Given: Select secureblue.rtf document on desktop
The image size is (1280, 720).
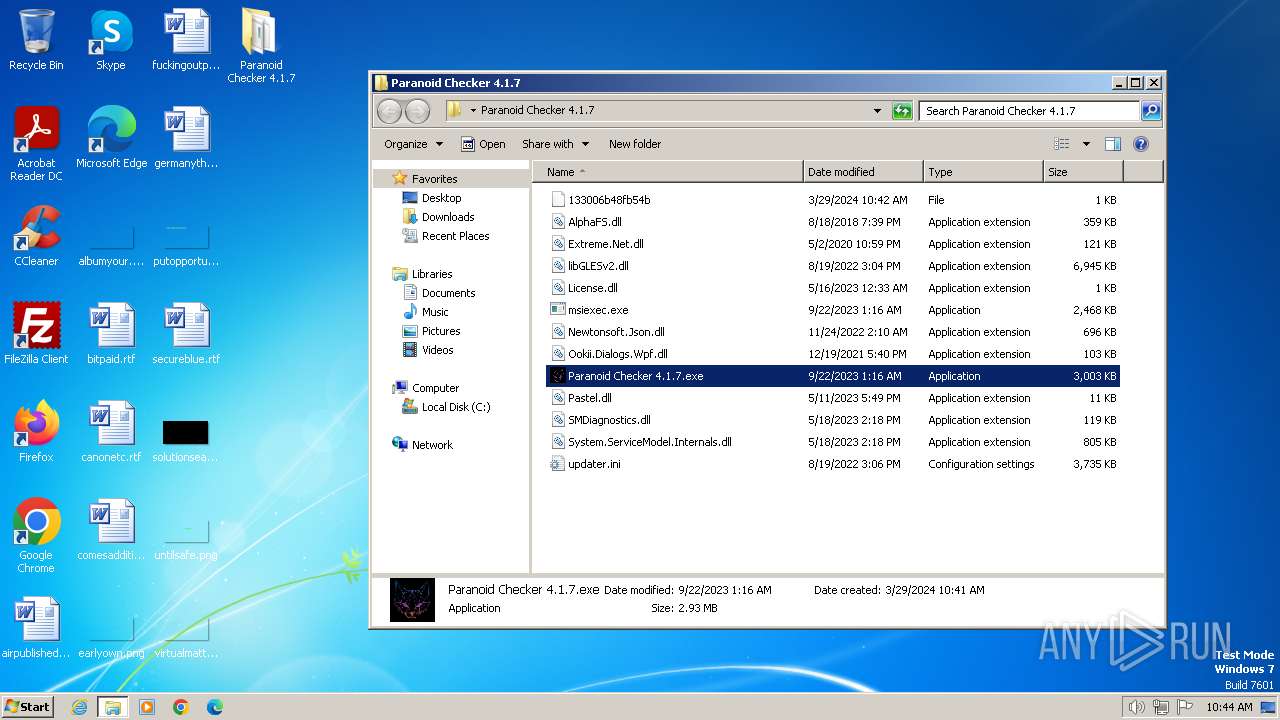Looking at the screenshot, I should click(x=186, y=334).
